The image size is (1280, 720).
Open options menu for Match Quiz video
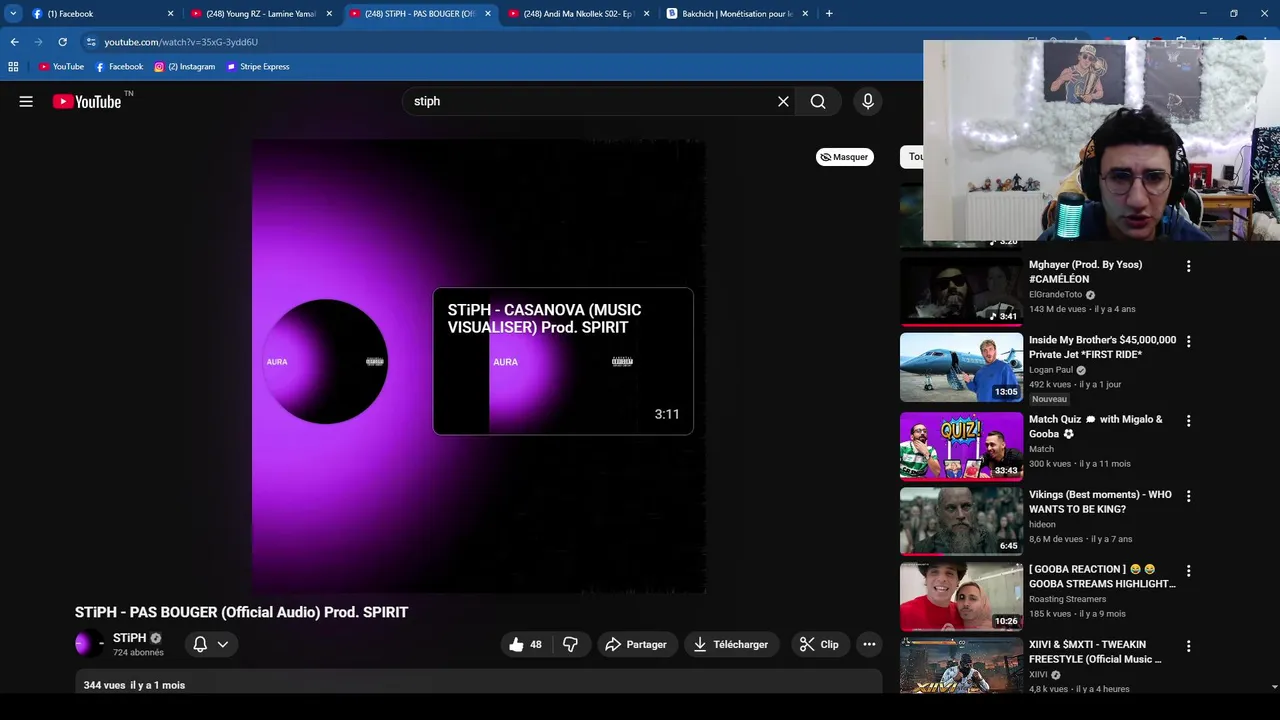tap(1188, 421)
